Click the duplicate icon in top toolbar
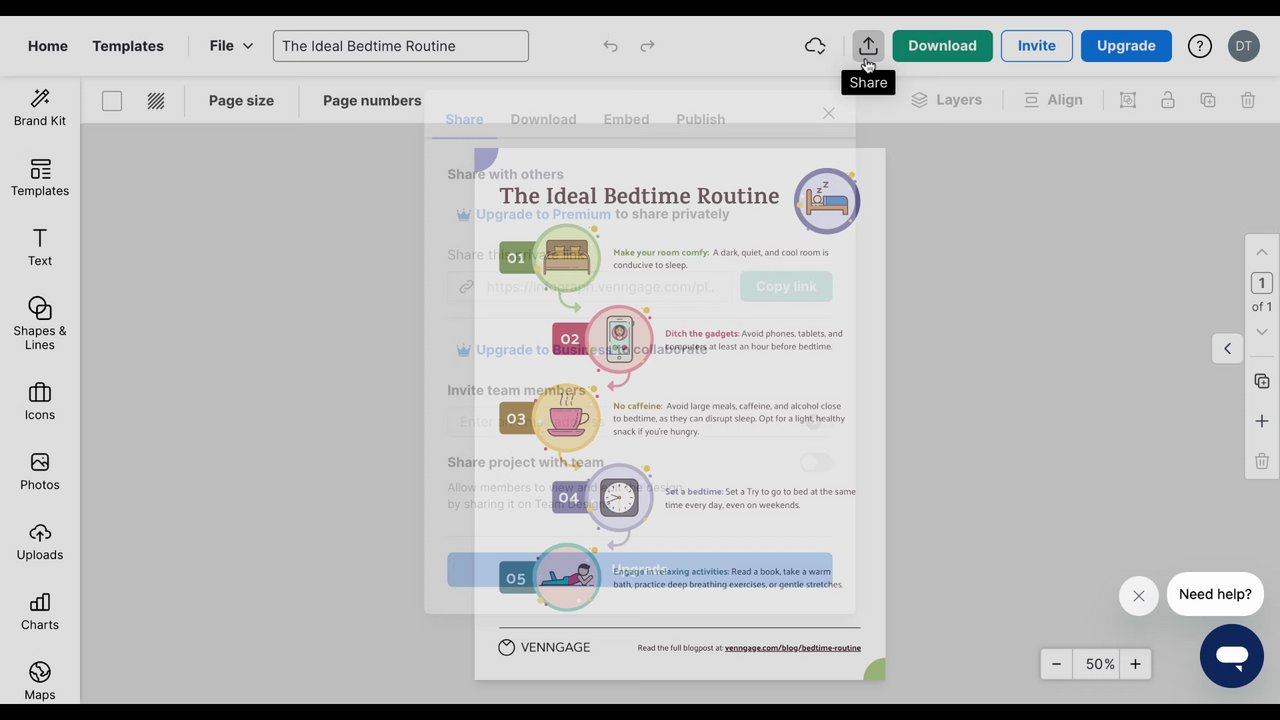1280x720 pixels. pos(1208,100)
